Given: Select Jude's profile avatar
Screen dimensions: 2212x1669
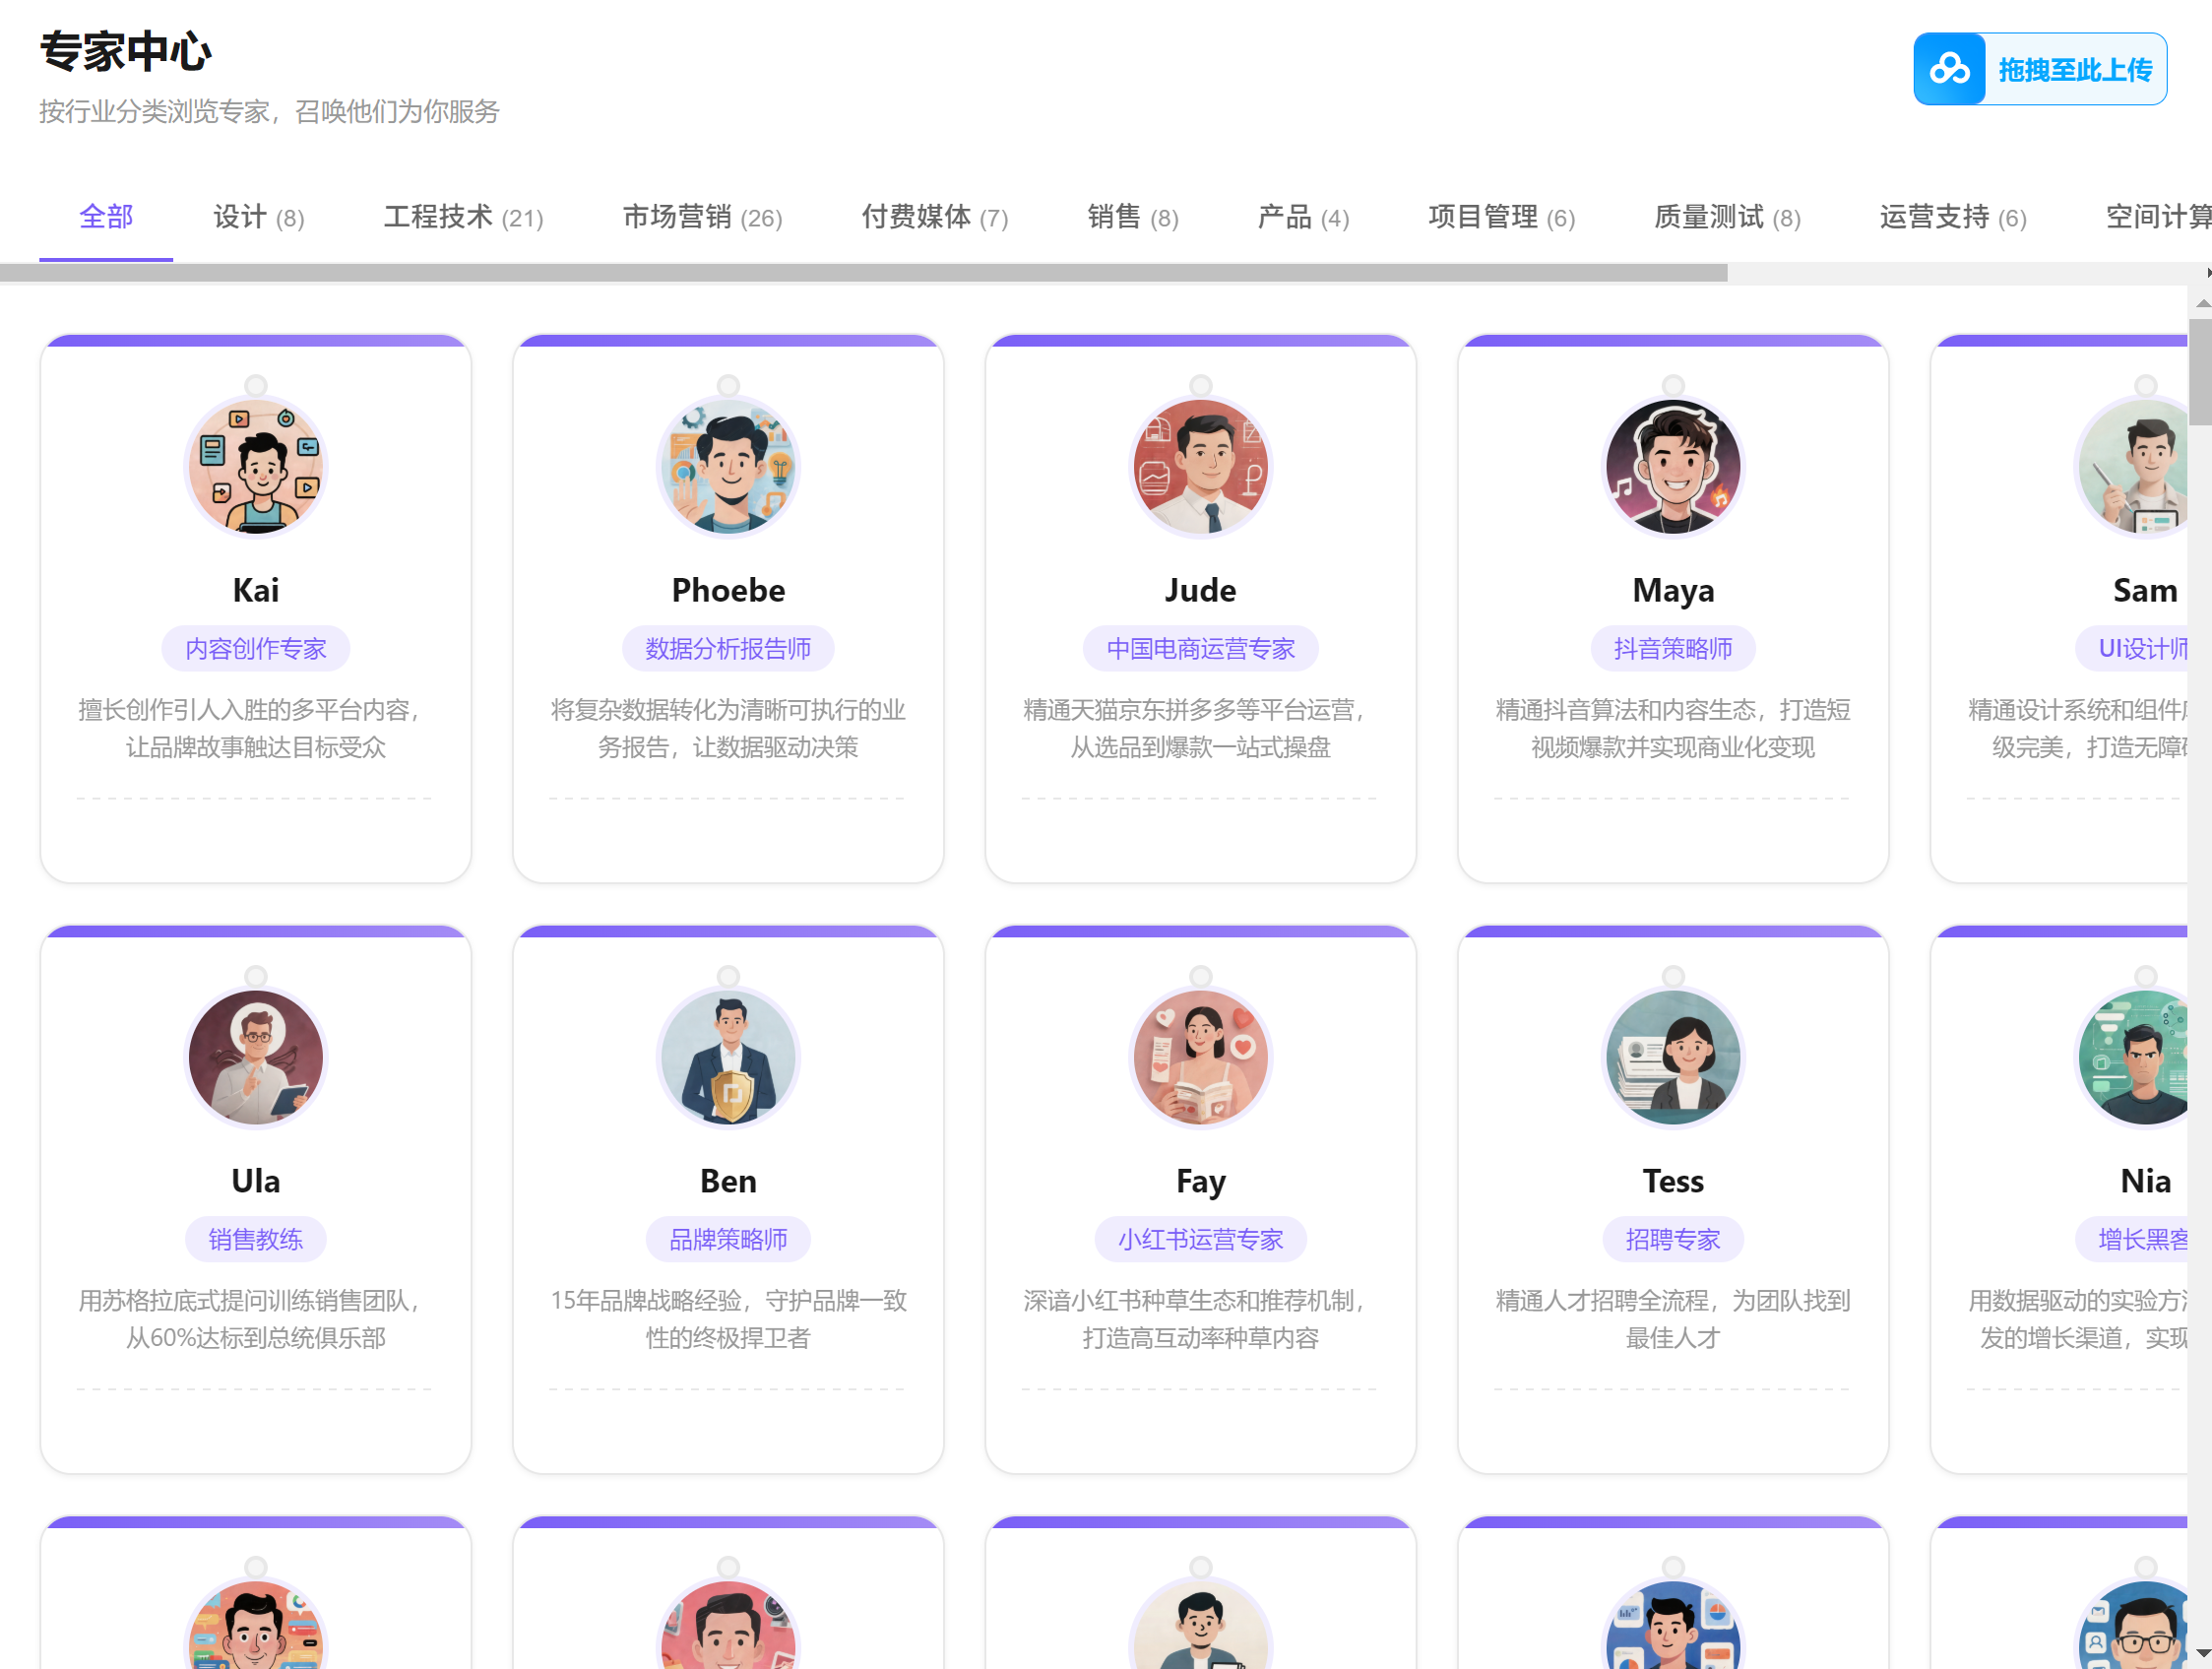Looking at the screenshot, I should (x=1200, y=467).
